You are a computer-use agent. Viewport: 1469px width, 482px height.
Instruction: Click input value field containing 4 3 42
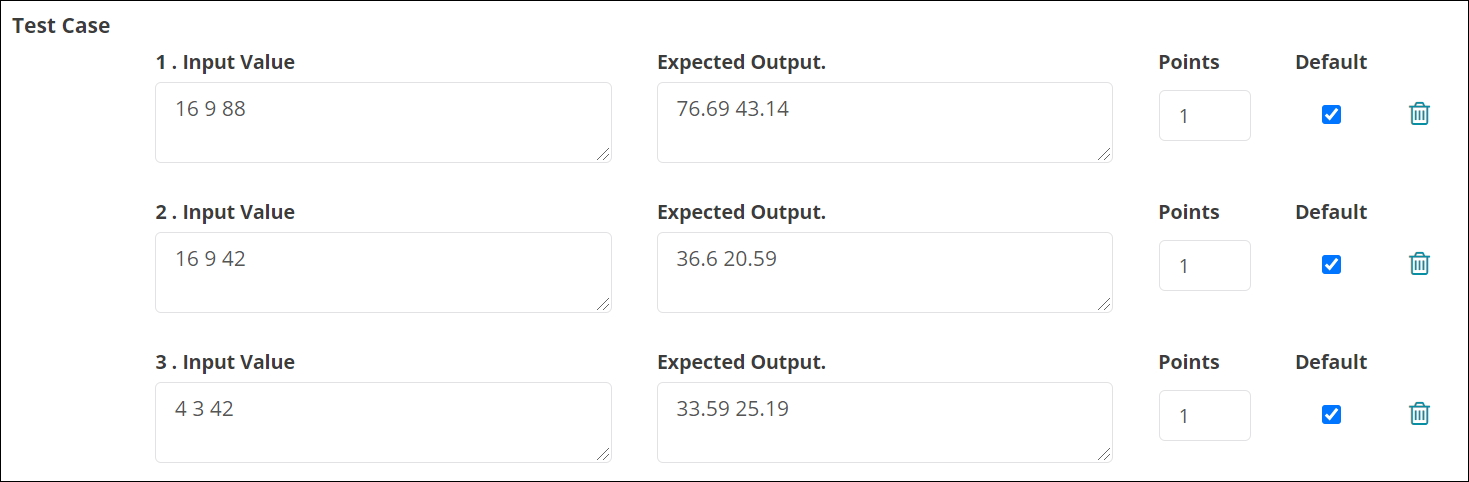(x=383, y=422)
